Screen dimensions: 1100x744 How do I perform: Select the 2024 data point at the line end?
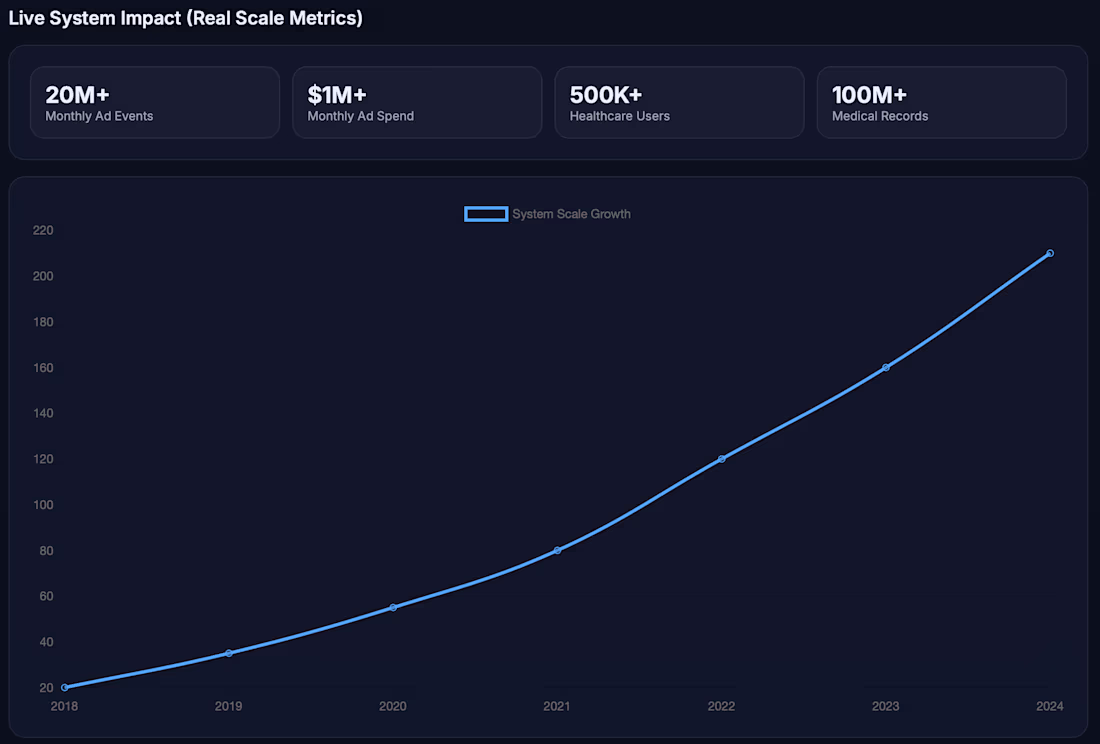(x=1049, y=253)
